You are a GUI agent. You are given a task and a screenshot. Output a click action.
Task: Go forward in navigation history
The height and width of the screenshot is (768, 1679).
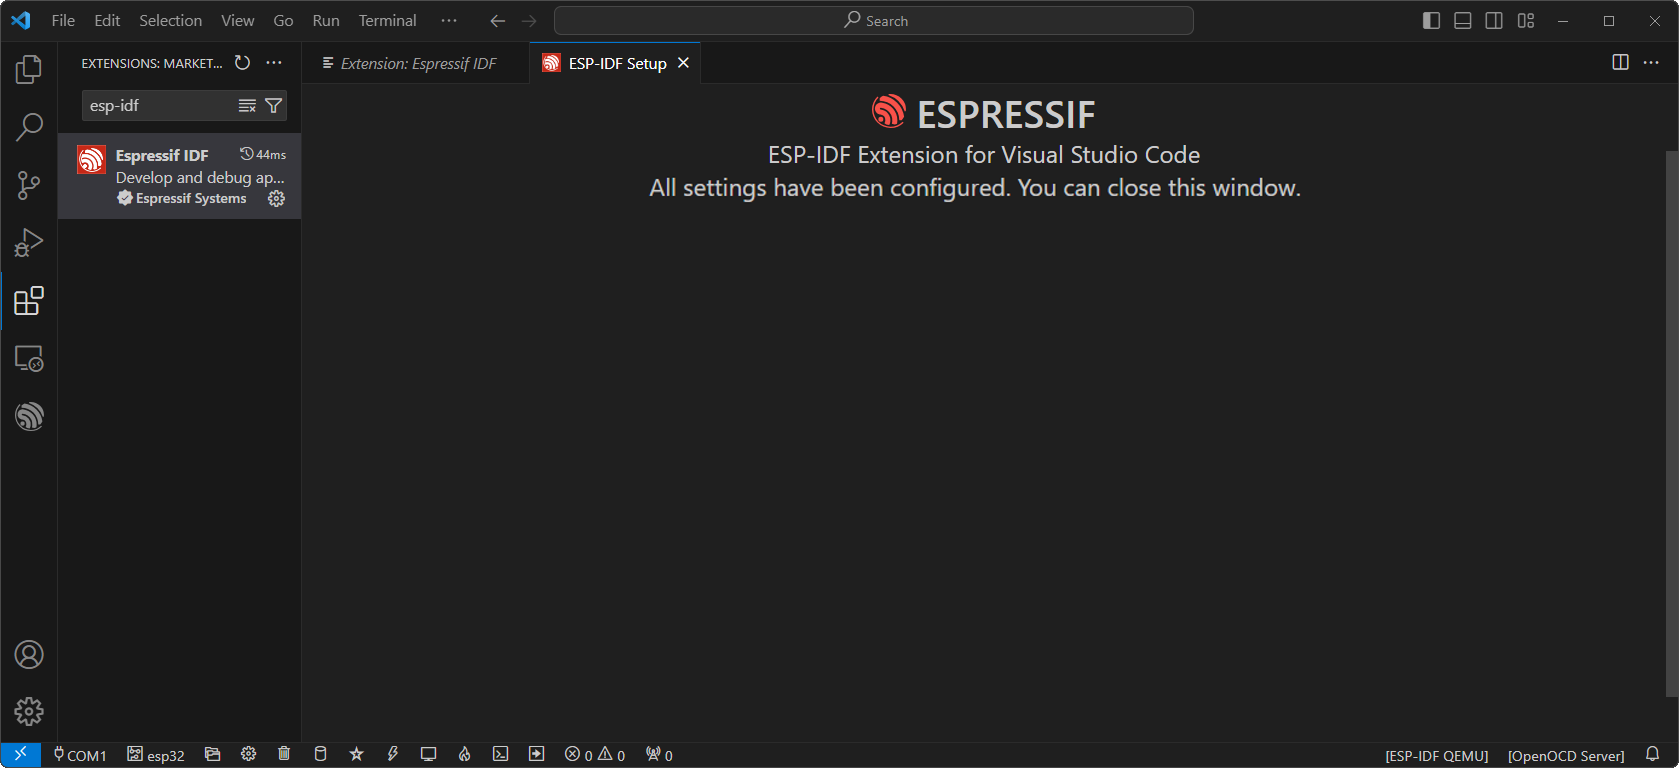529,20
